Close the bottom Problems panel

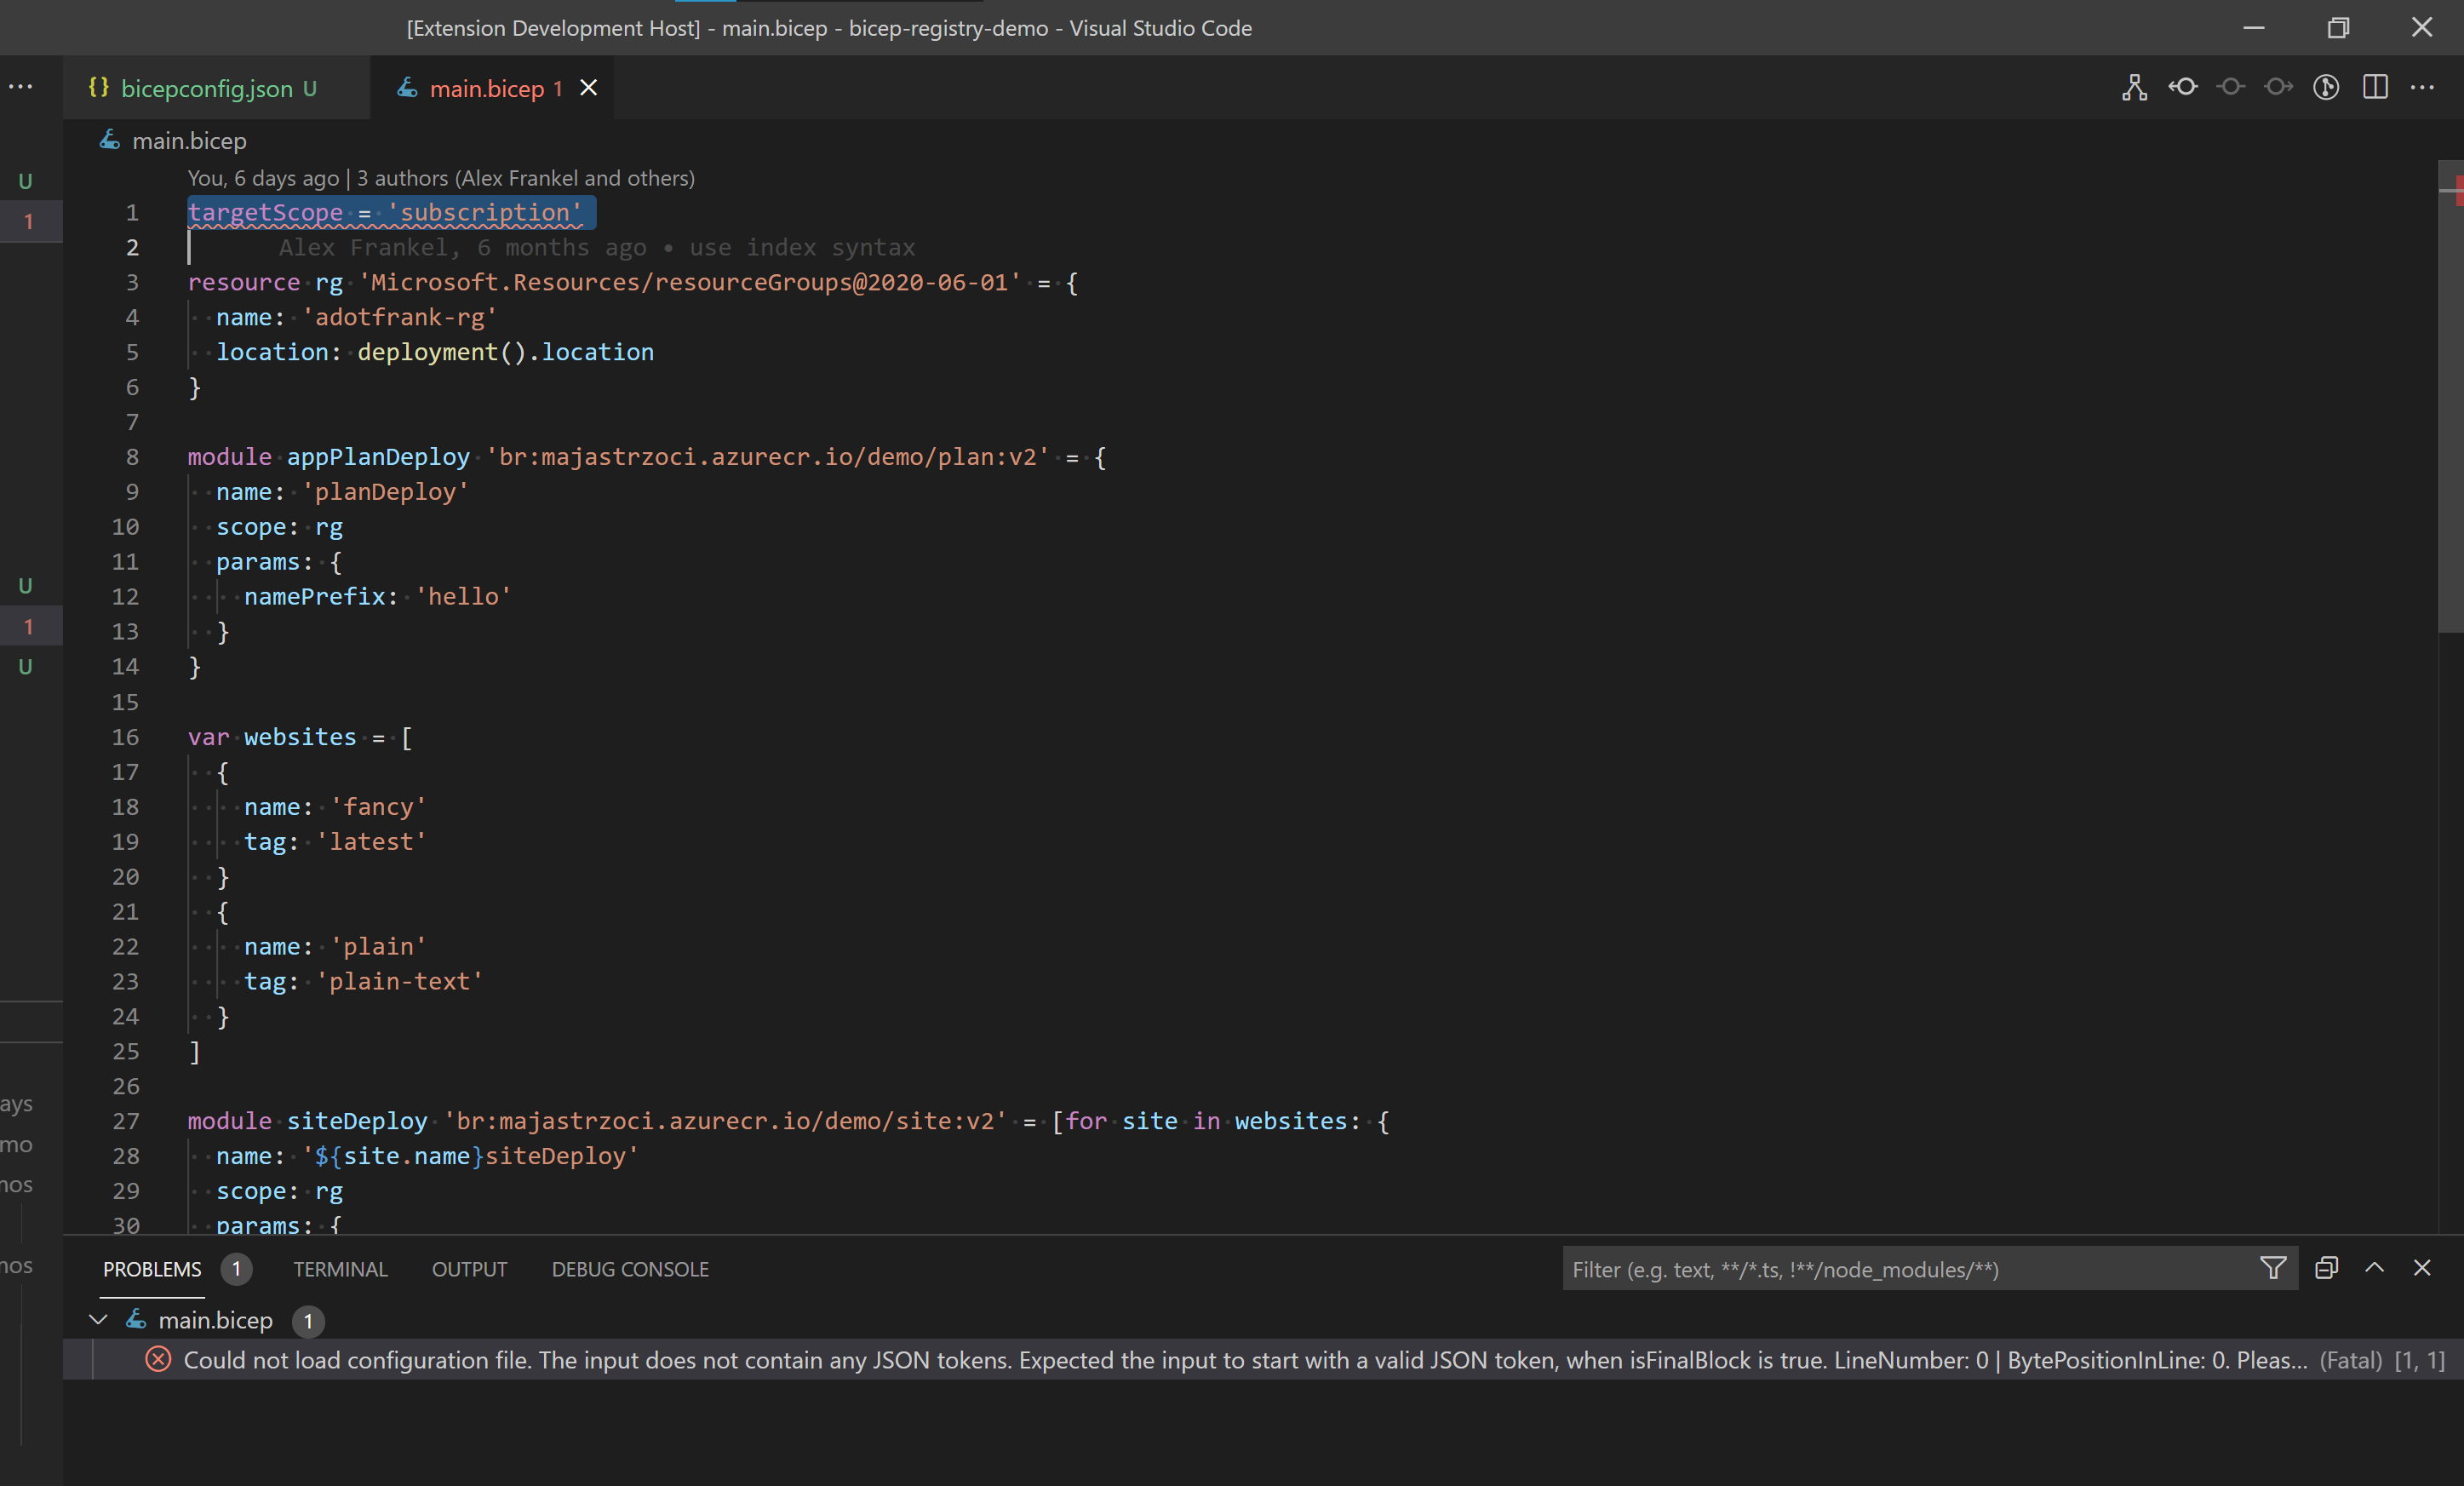2422,1268
